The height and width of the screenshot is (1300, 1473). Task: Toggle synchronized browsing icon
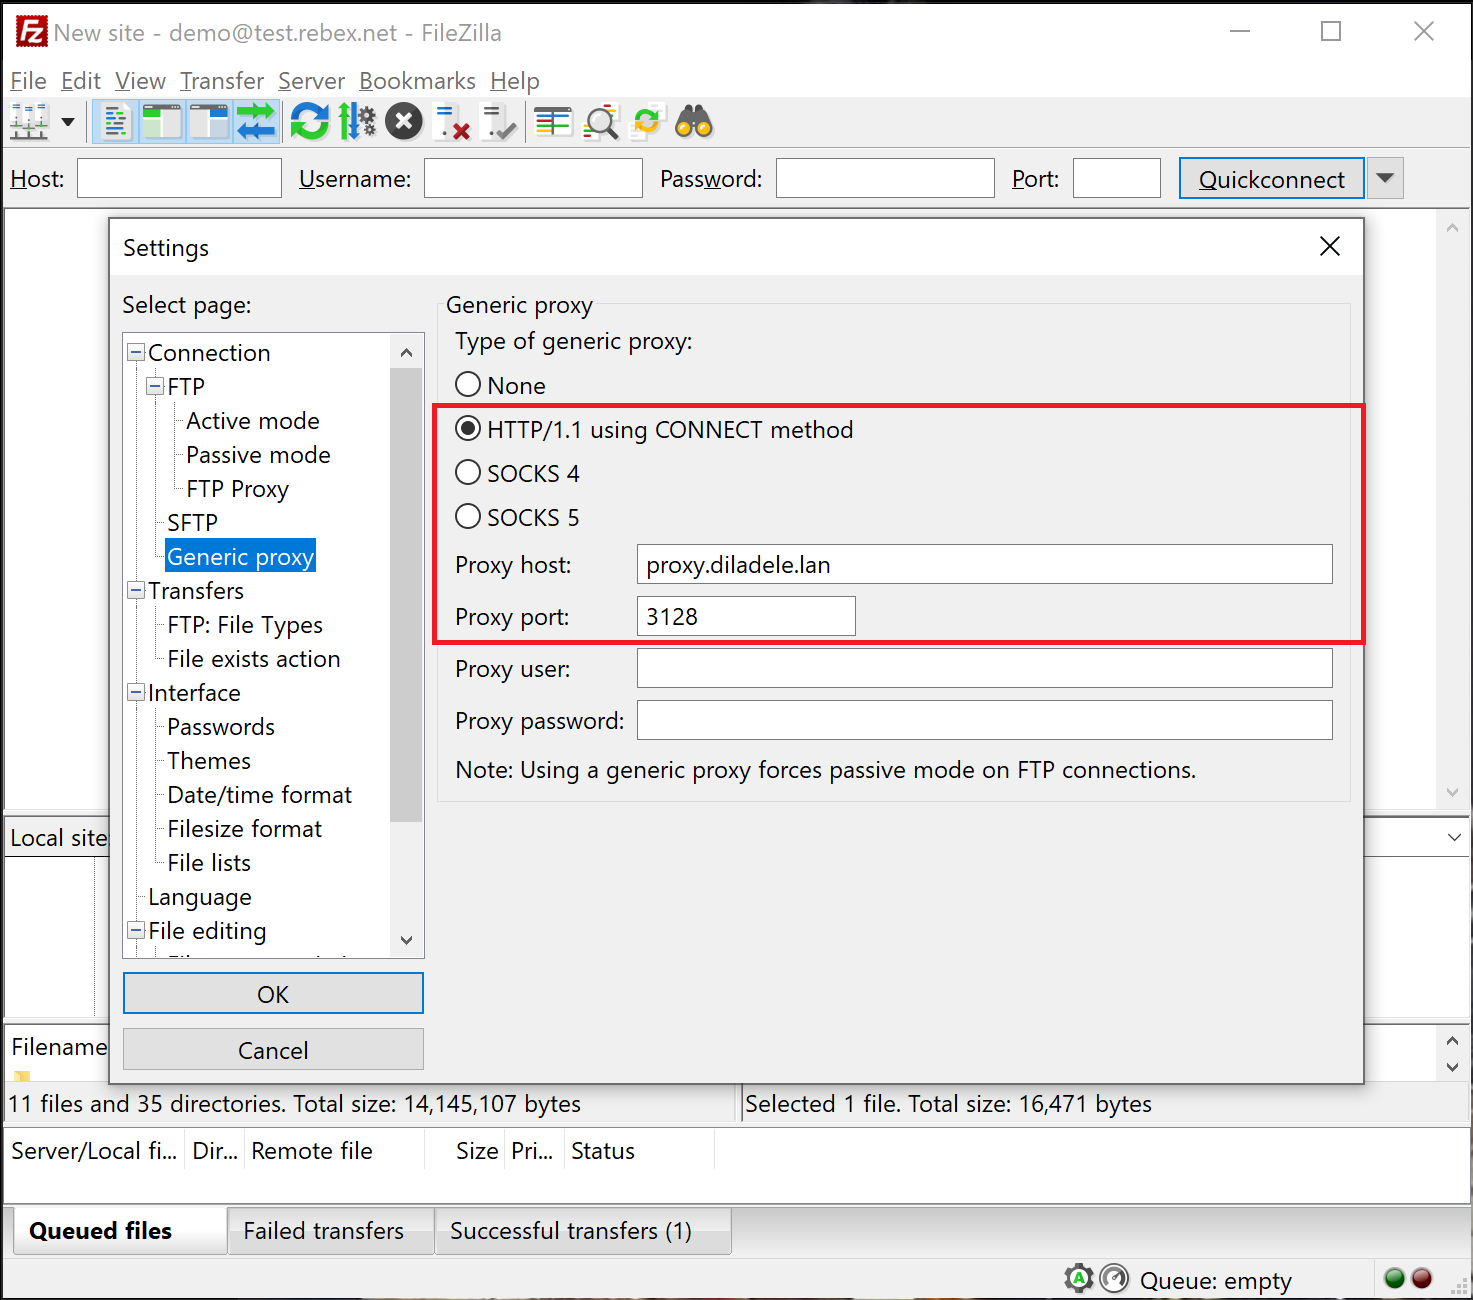point(648,122)
